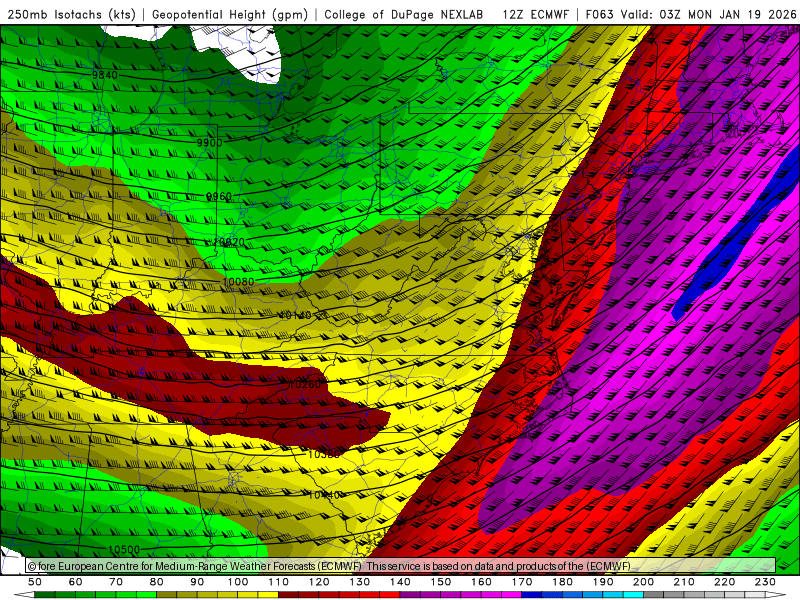Click the 110 value on the color scale
This screenshot has width=800, height=600.
tap(279, 582)
